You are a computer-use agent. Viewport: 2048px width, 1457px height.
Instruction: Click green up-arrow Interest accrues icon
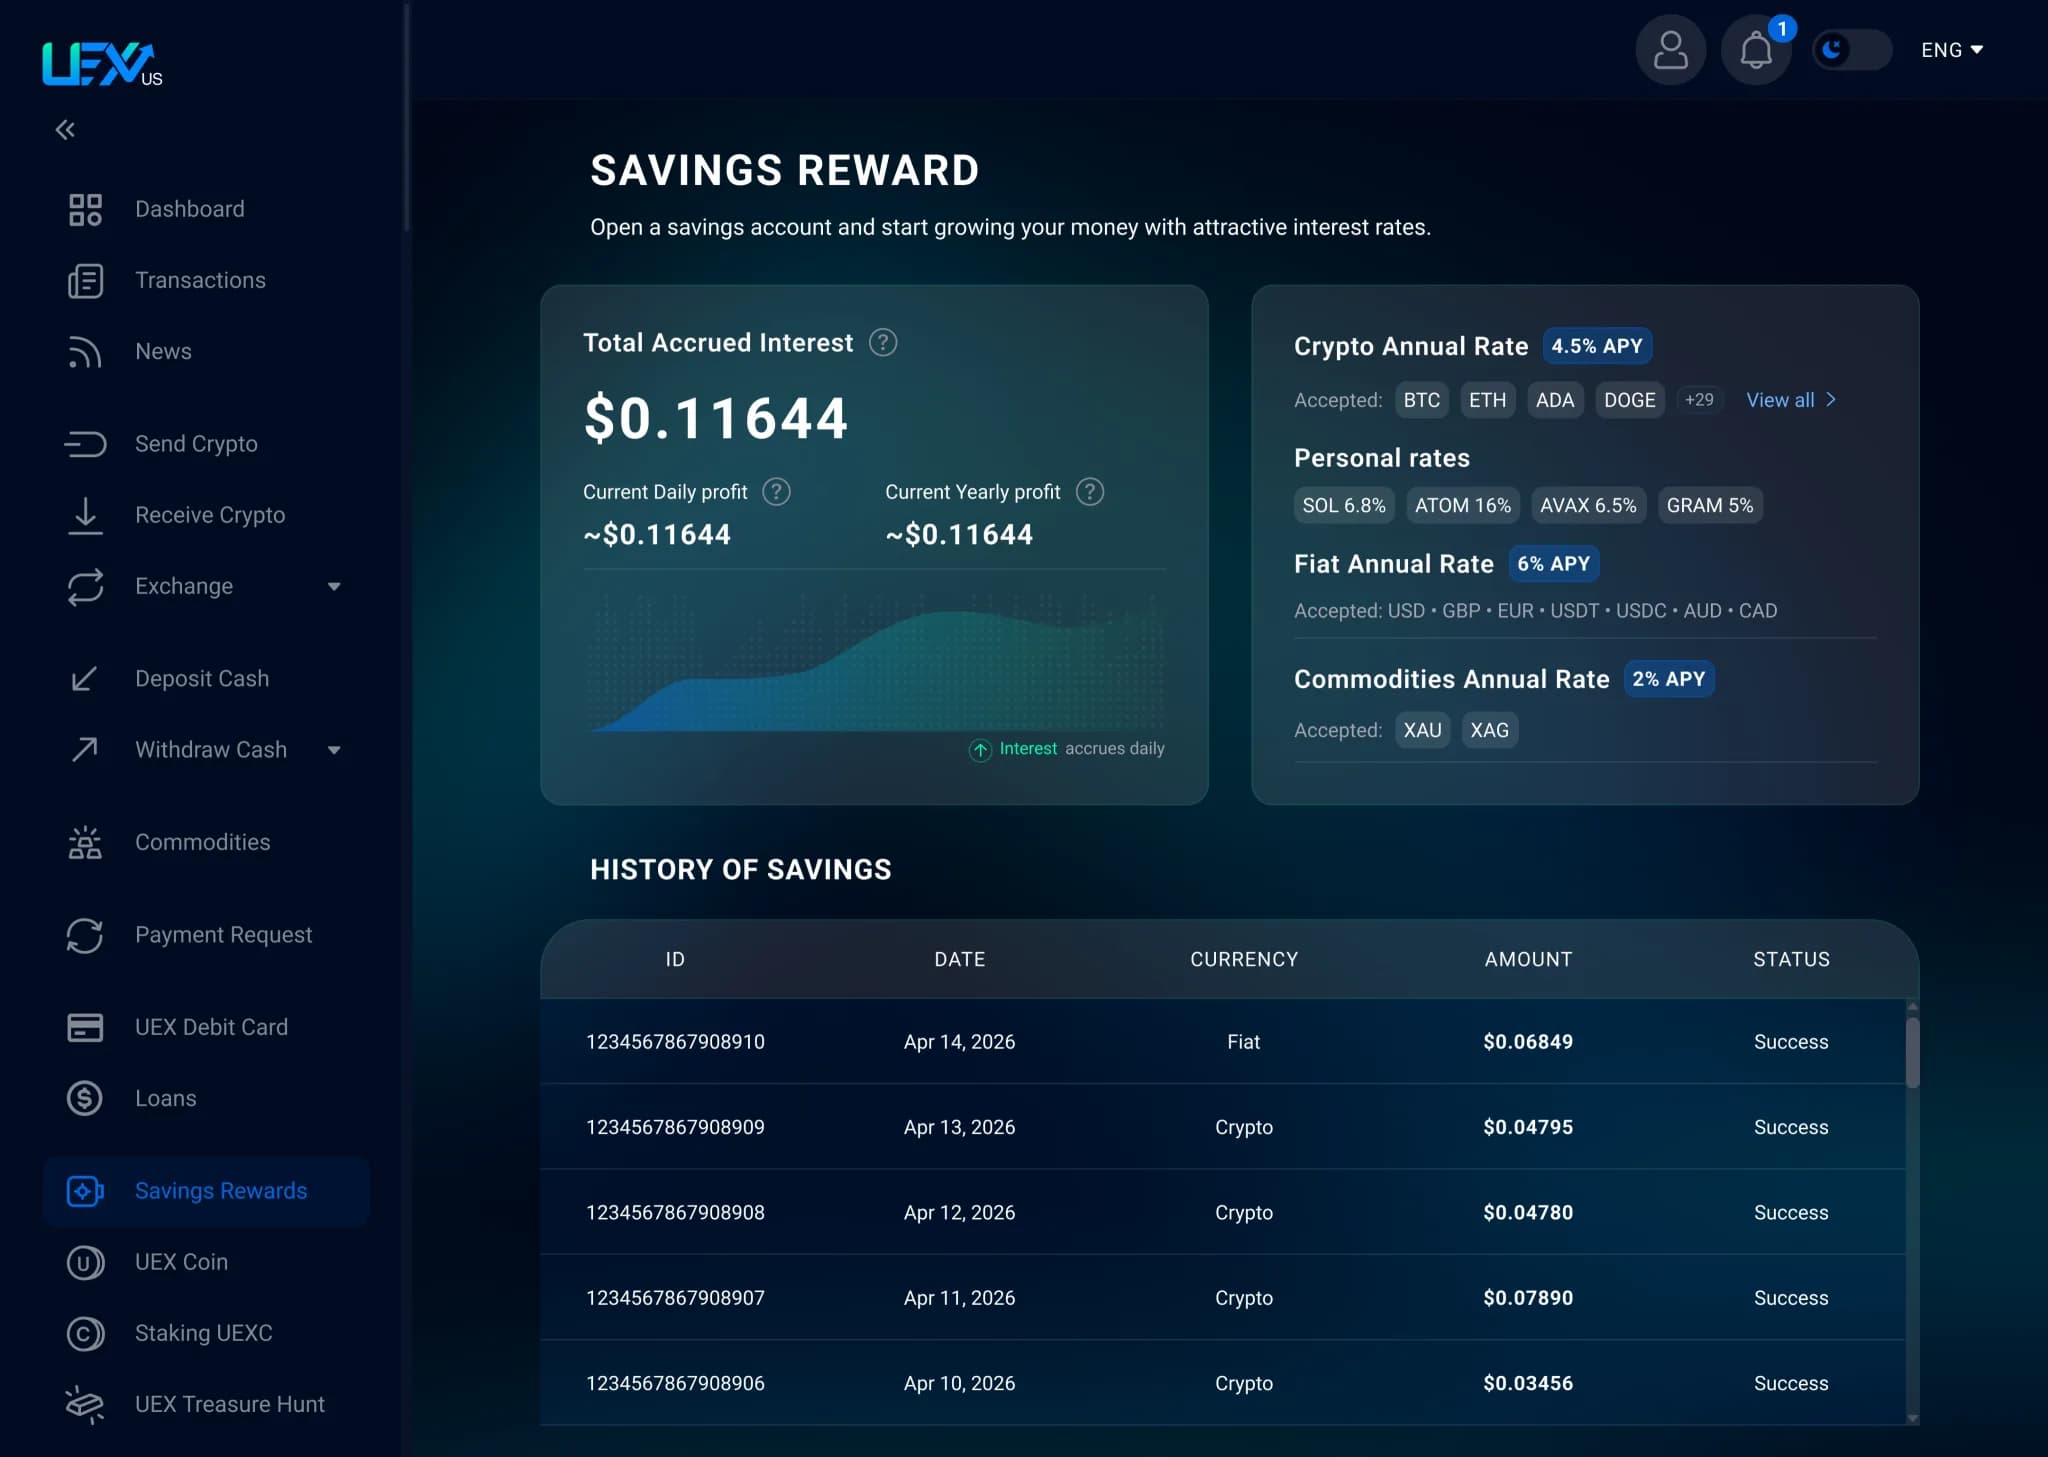[980, 749]
